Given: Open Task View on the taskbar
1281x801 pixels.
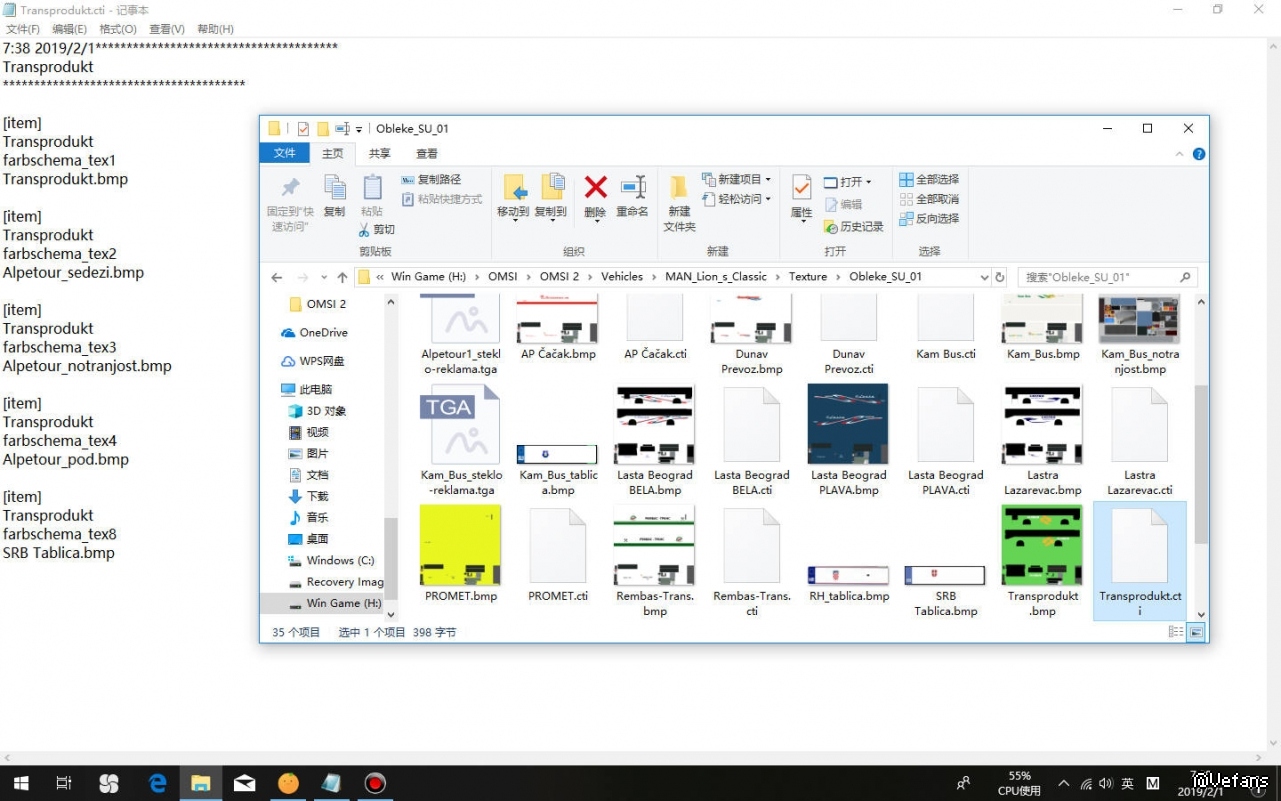Looking at the screenshot, I should [x=64, y=783].
